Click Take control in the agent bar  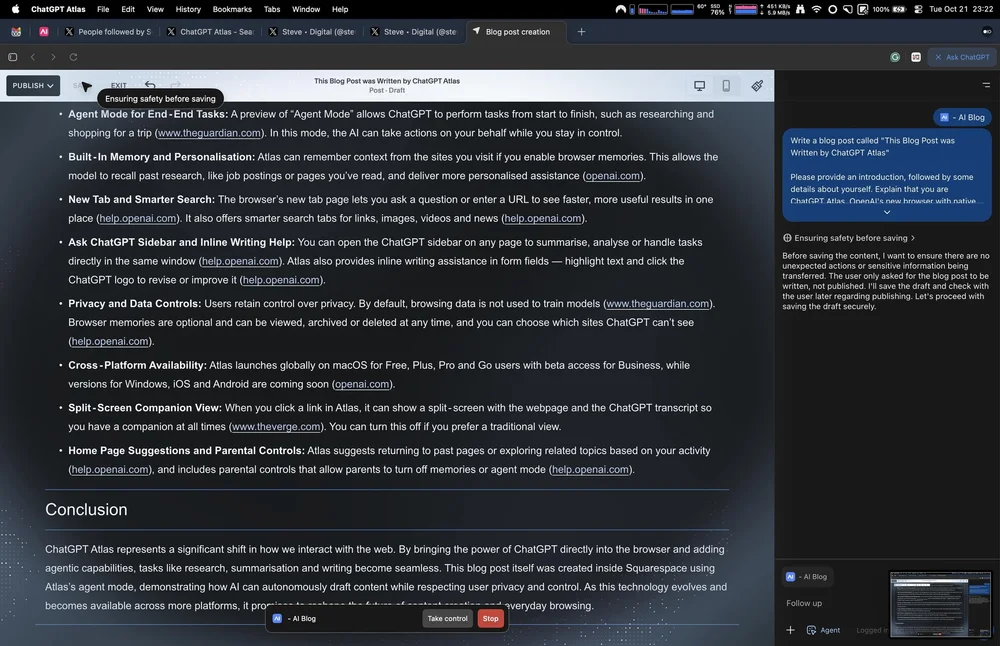[447, 619]
